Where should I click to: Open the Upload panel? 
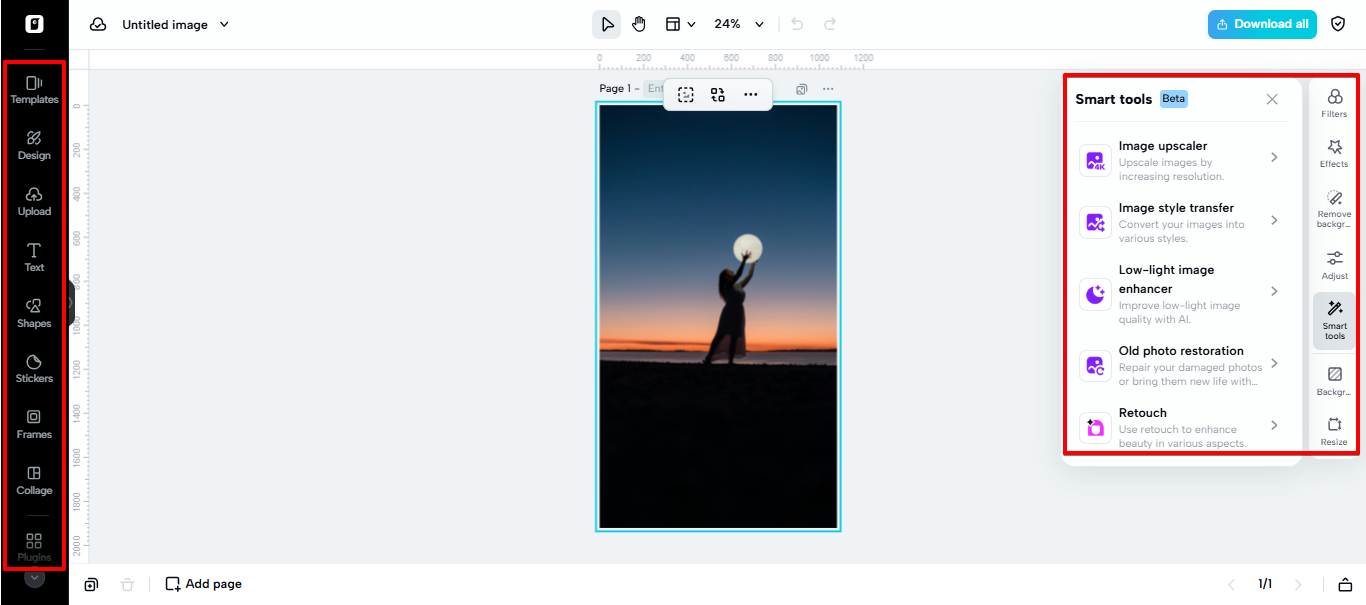click(34, 202)
